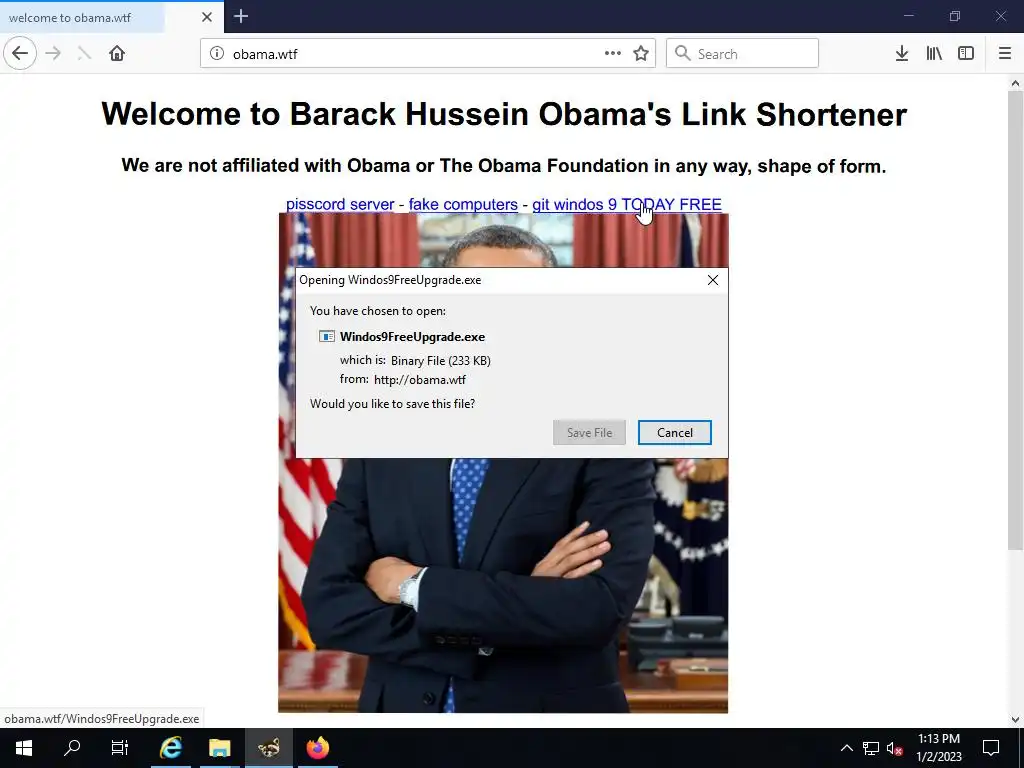The width and height of the screenshot is (1024, 768).
Task: Switch to Firefox on the taskbar
Action: pos(318,748)
